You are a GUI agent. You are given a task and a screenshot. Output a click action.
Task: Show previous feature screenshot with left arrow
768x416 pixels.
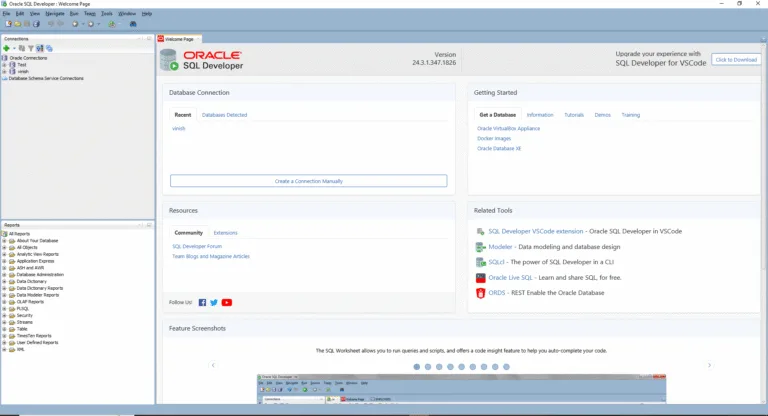click(x=213, y=365)
